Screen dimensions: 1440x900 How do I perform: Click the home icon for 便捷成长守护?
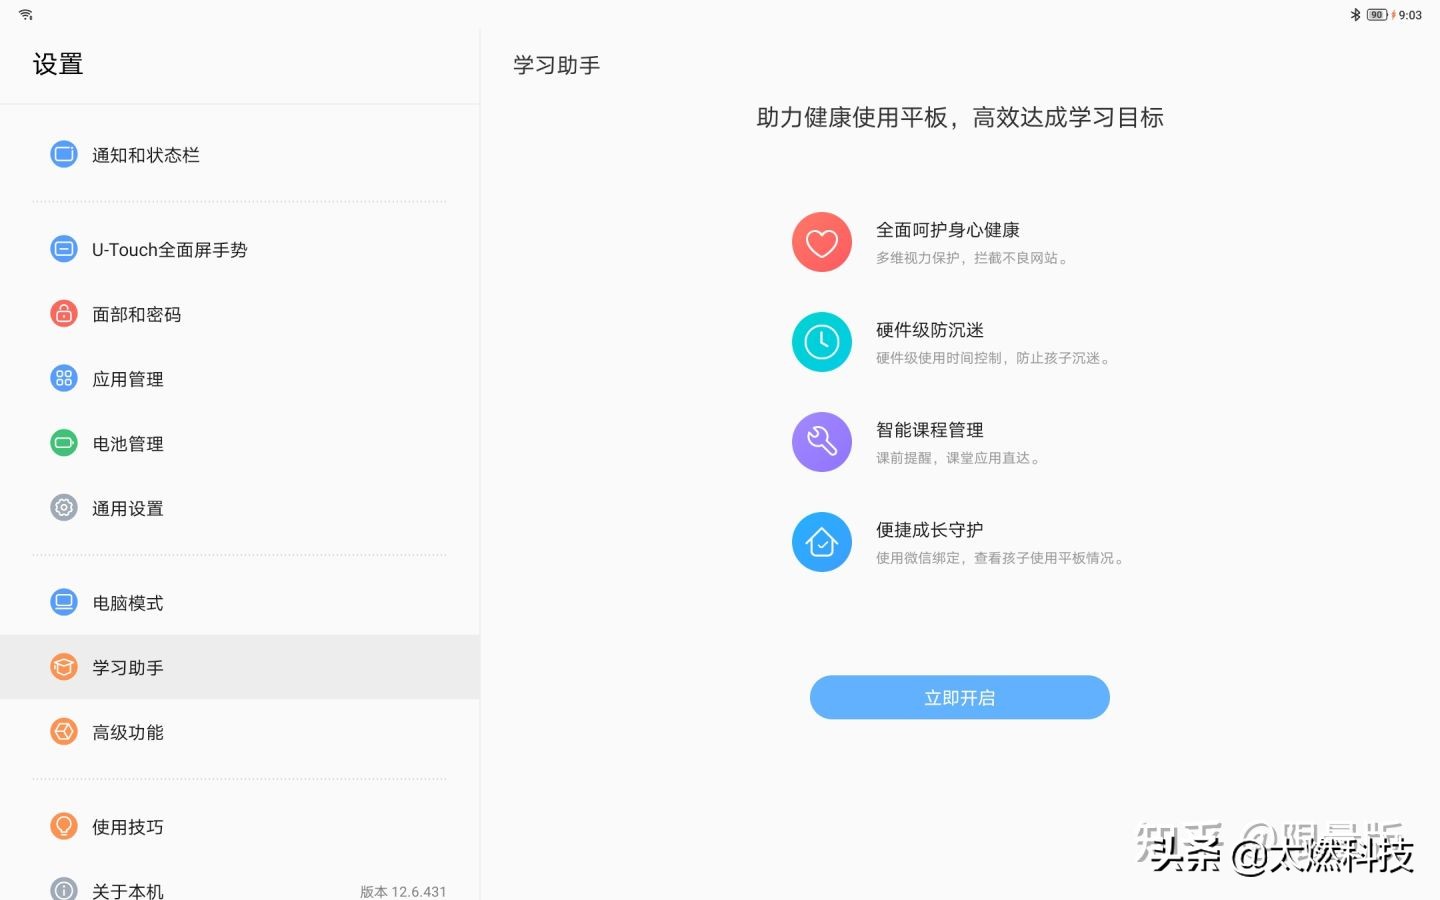coord(821,541)
